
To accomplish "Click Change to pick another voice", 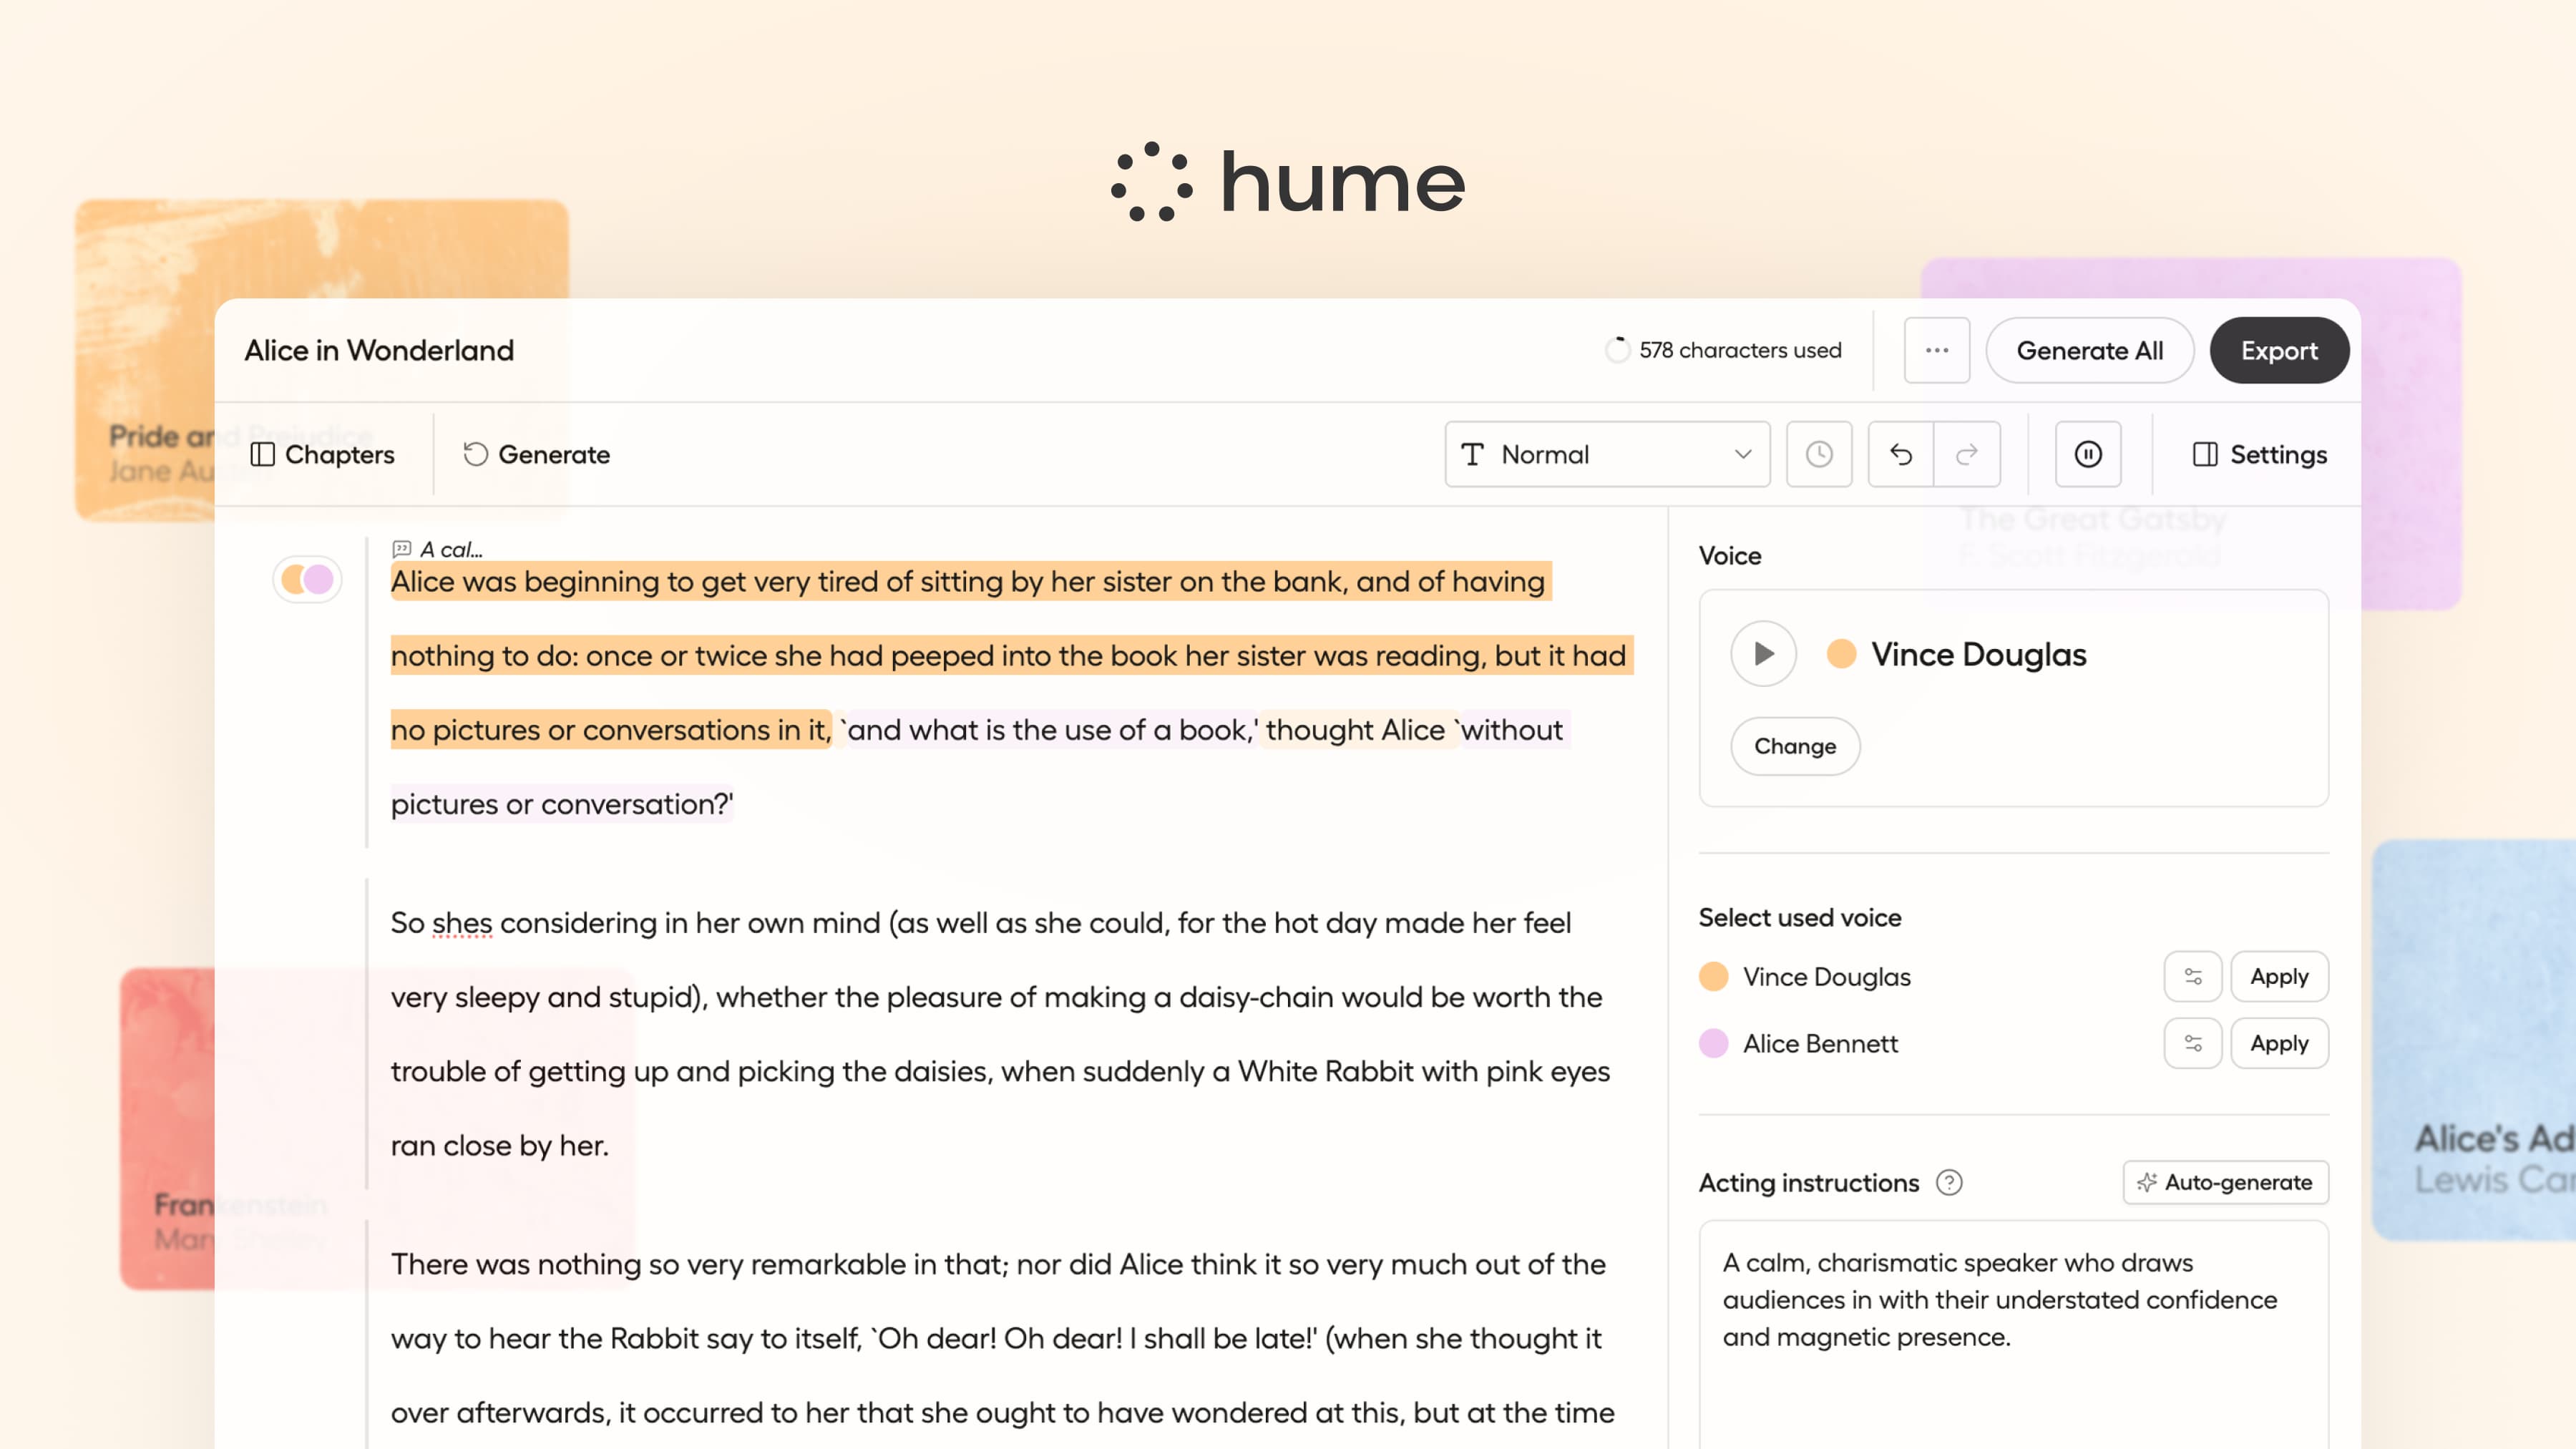I will click(x=1794, y=746).
